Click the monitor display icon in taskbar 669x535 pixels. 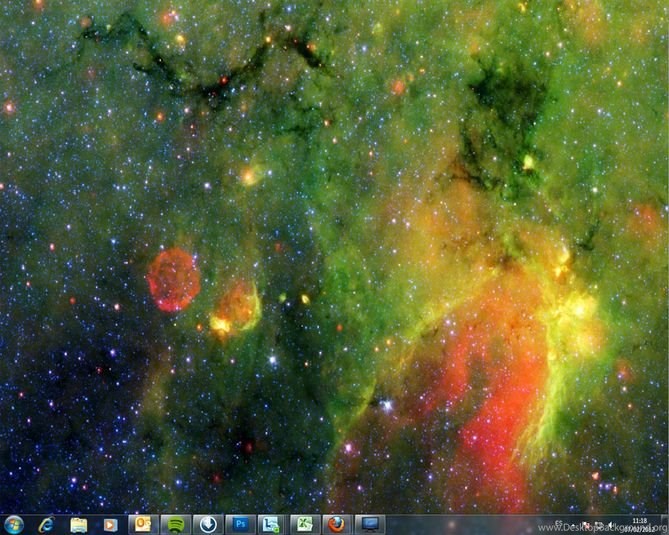tap(370, 524)
